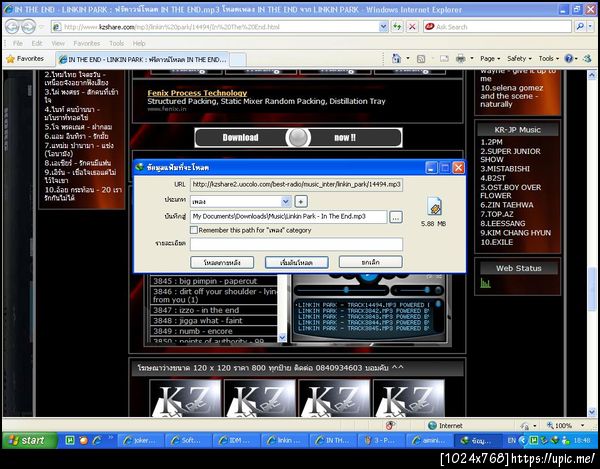
Task: Click the EN language indicator
Action: pyautogui.click(x=512, y=440)
